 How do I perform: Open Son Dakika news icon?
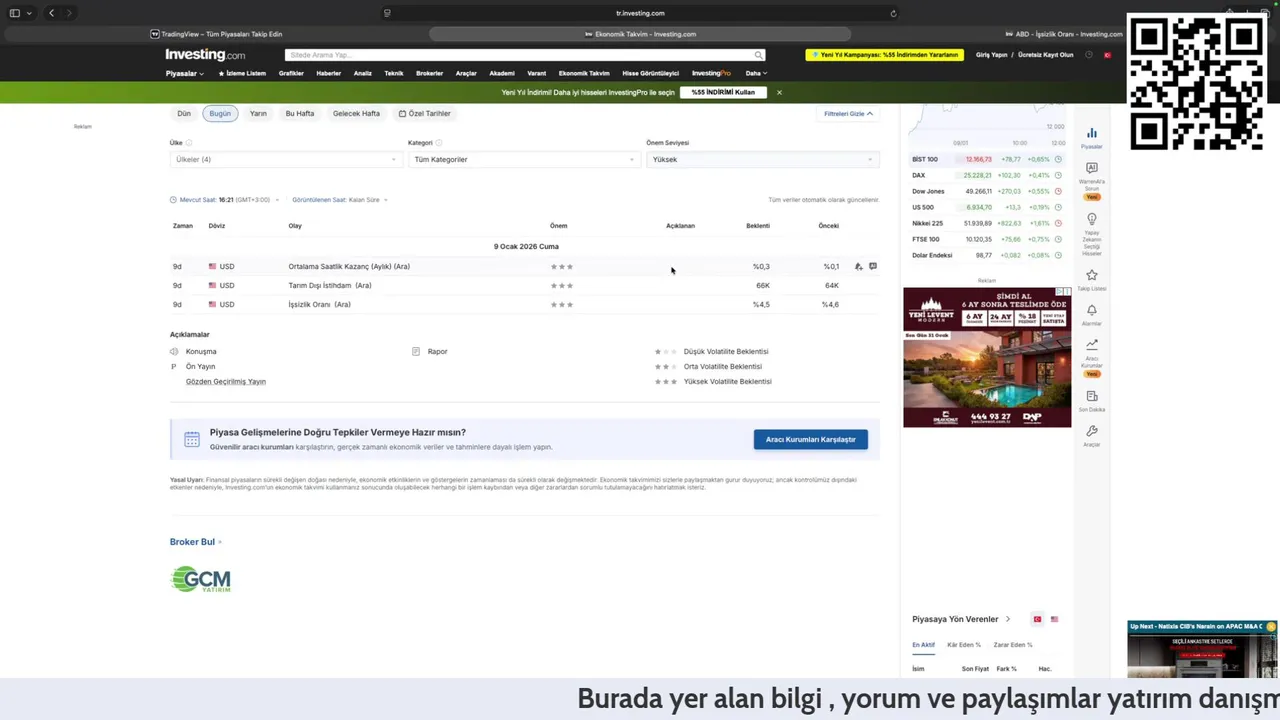coord(1091,397)
